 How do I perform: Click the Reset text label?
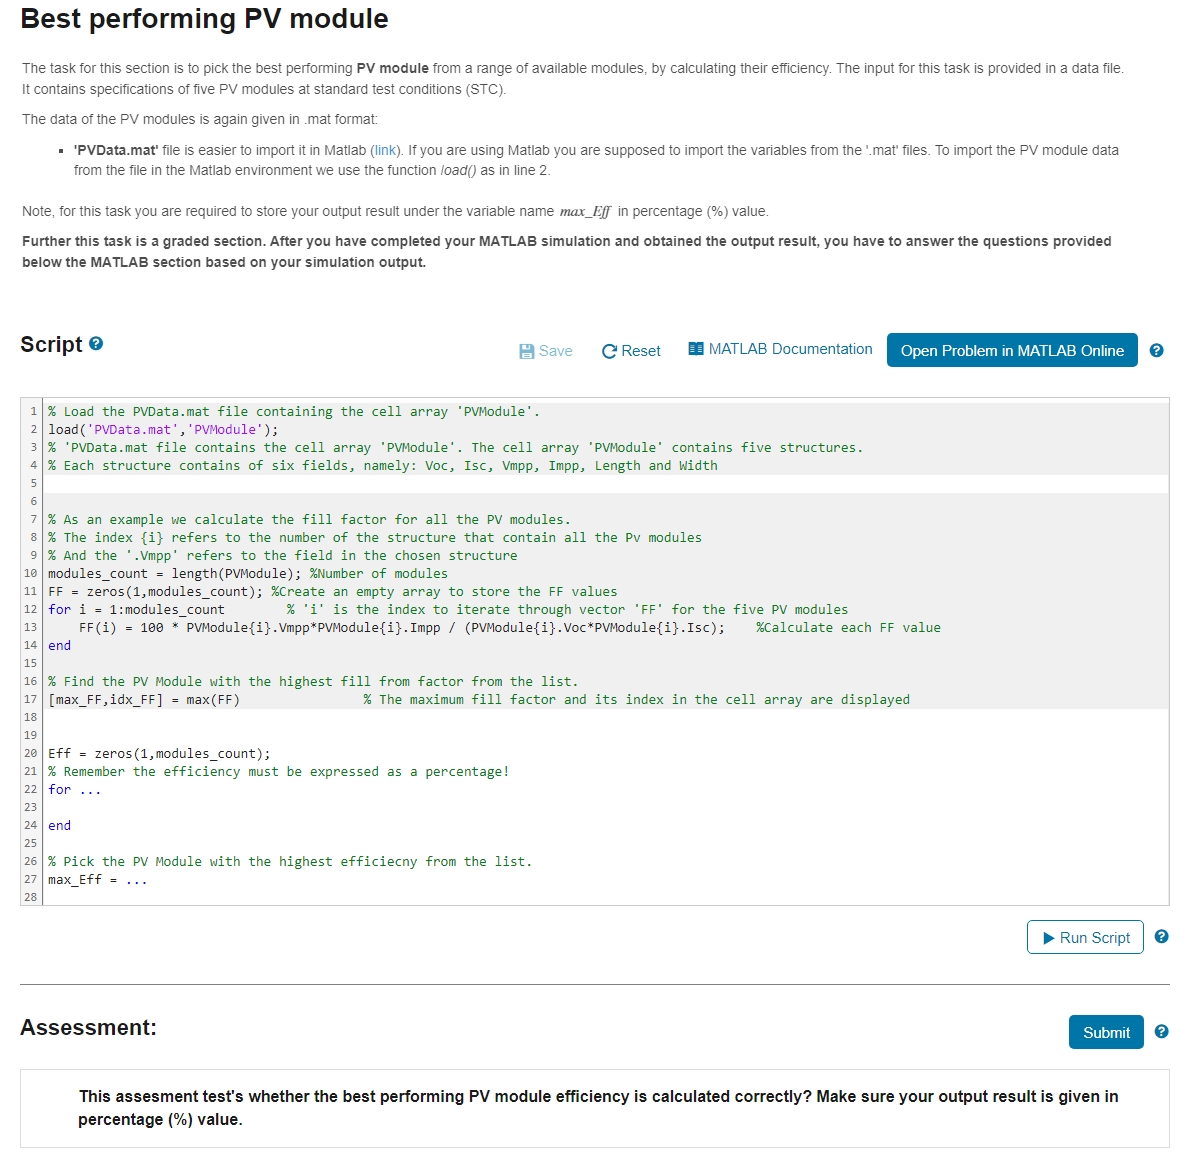click(641, 351)
